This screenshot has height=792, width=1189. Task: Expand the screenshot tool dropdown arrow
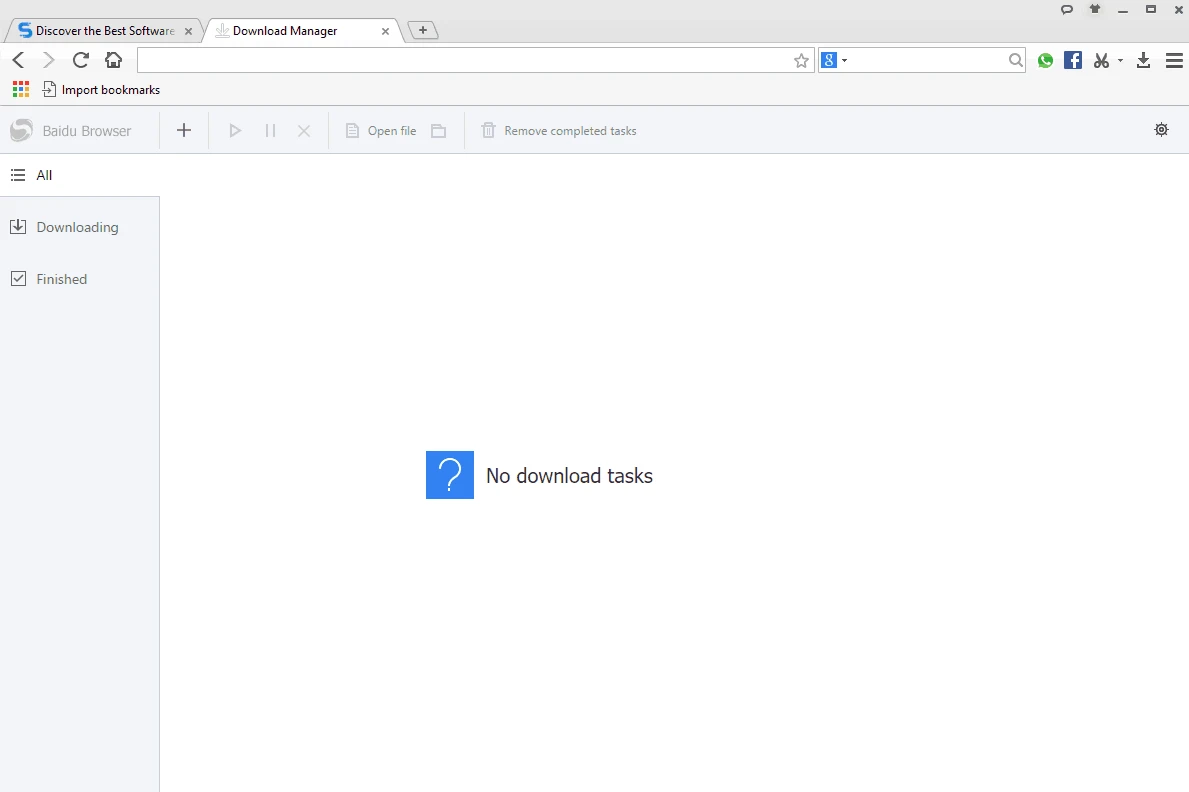(1120, 61)
